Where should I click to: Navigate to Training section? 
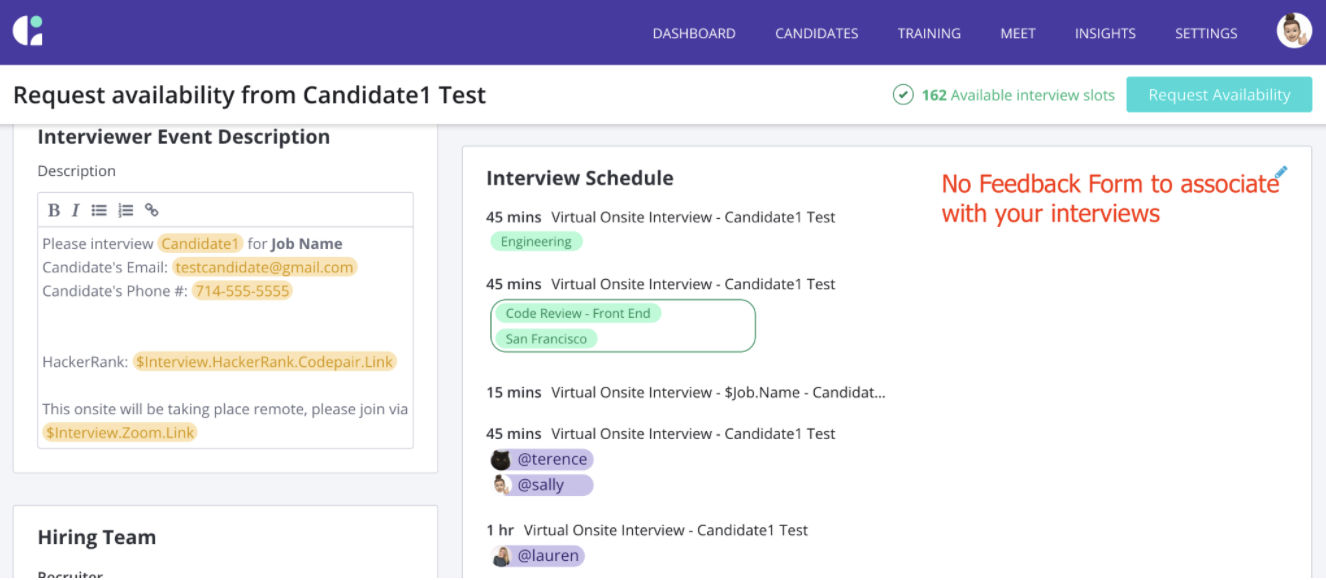929,33
